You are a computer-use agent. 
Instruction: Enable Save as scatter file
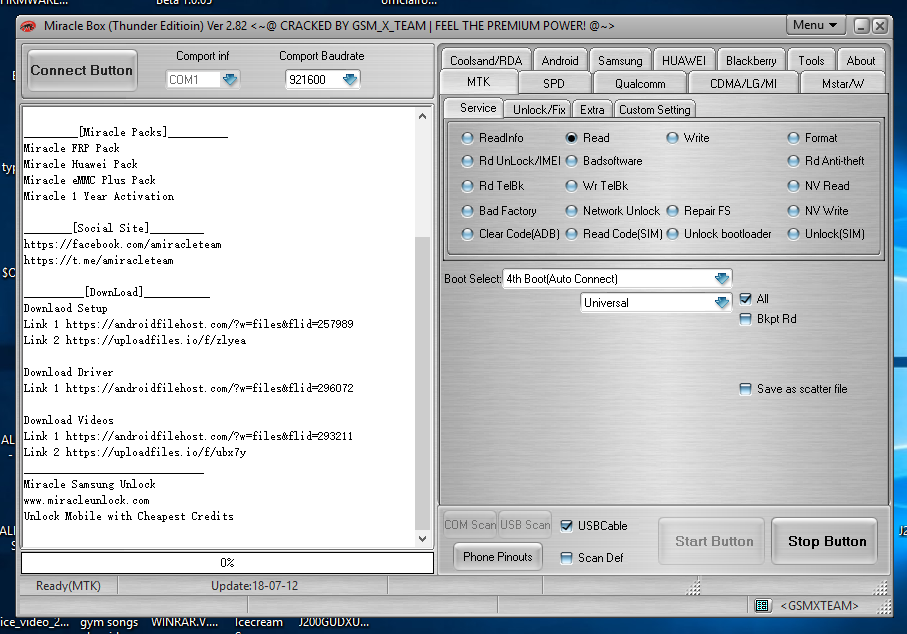pos(745,389)
